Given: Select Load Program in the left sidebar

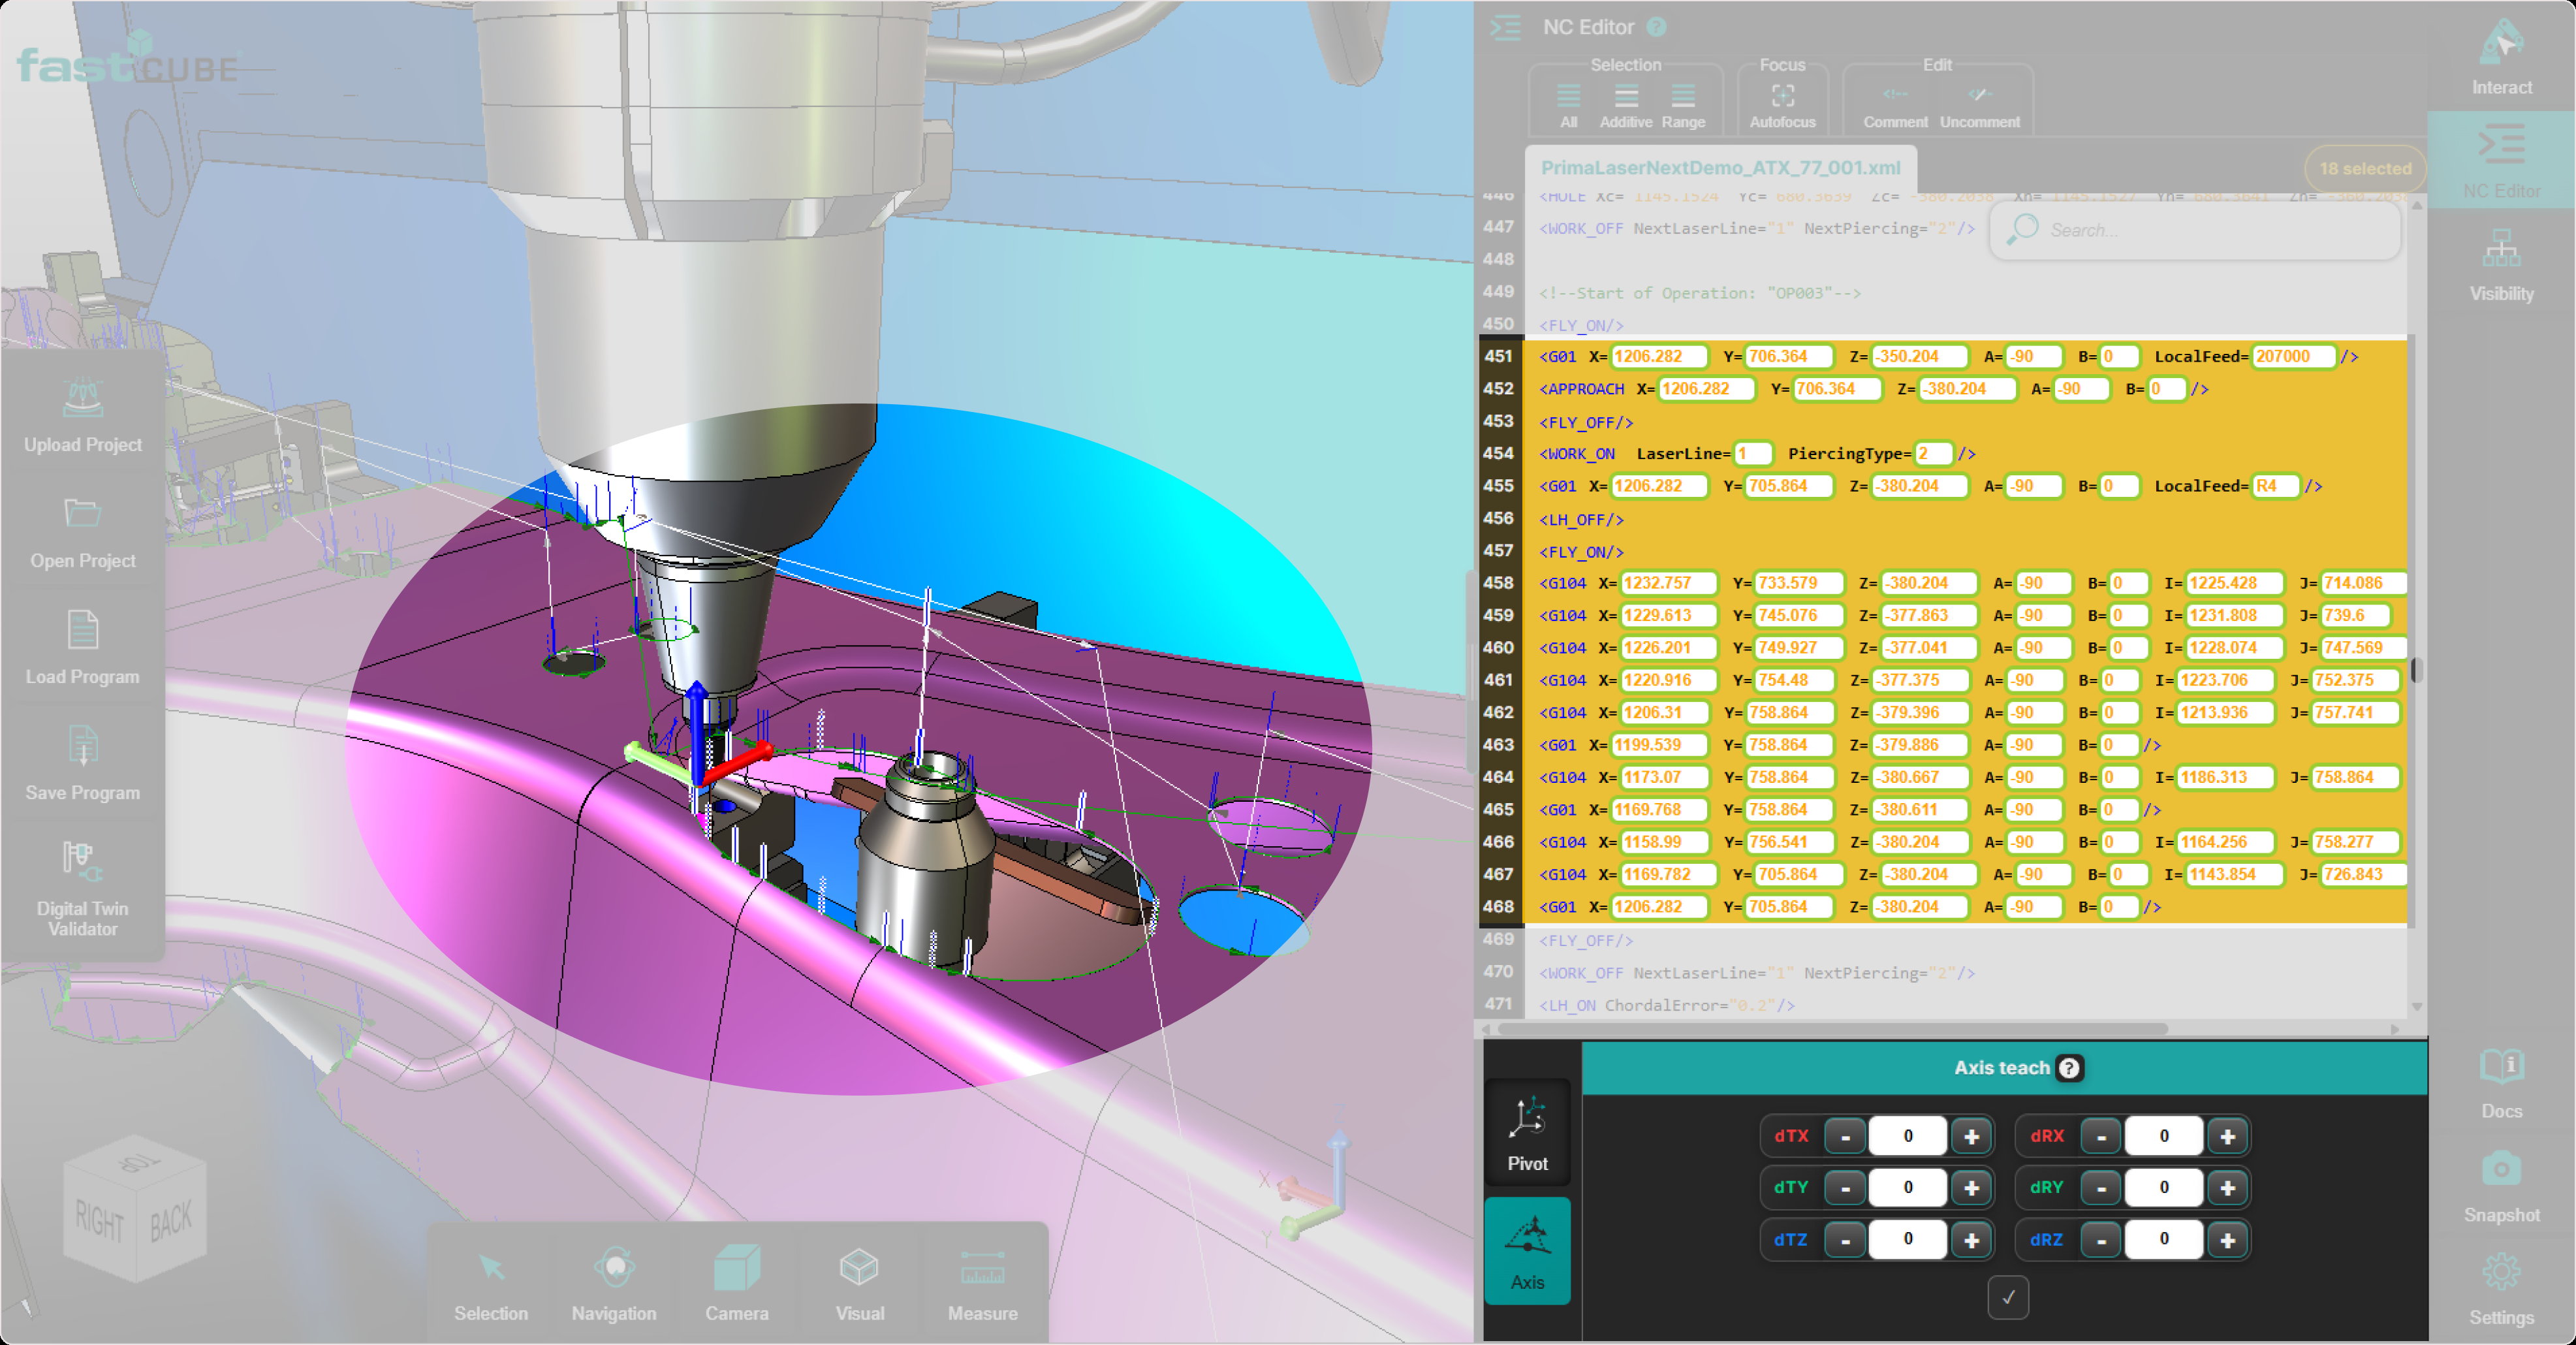Looking at the screenshot, I should pos(83,648).
